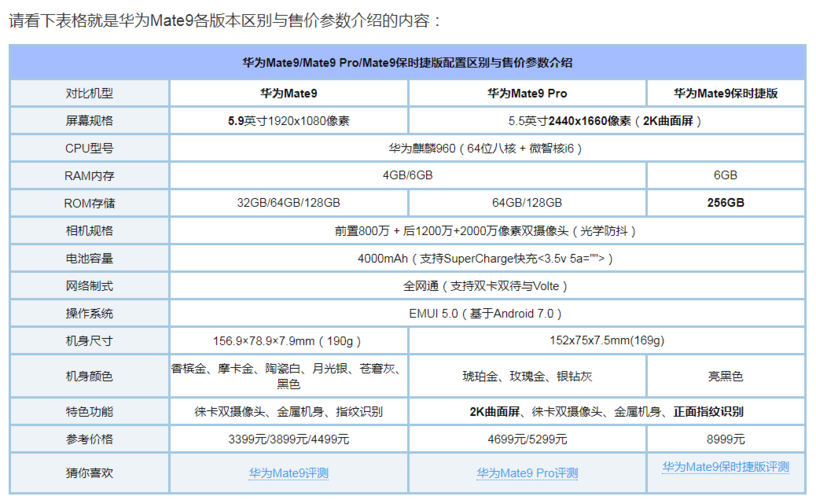Click the 特色功能 row label

coord(90,412)
